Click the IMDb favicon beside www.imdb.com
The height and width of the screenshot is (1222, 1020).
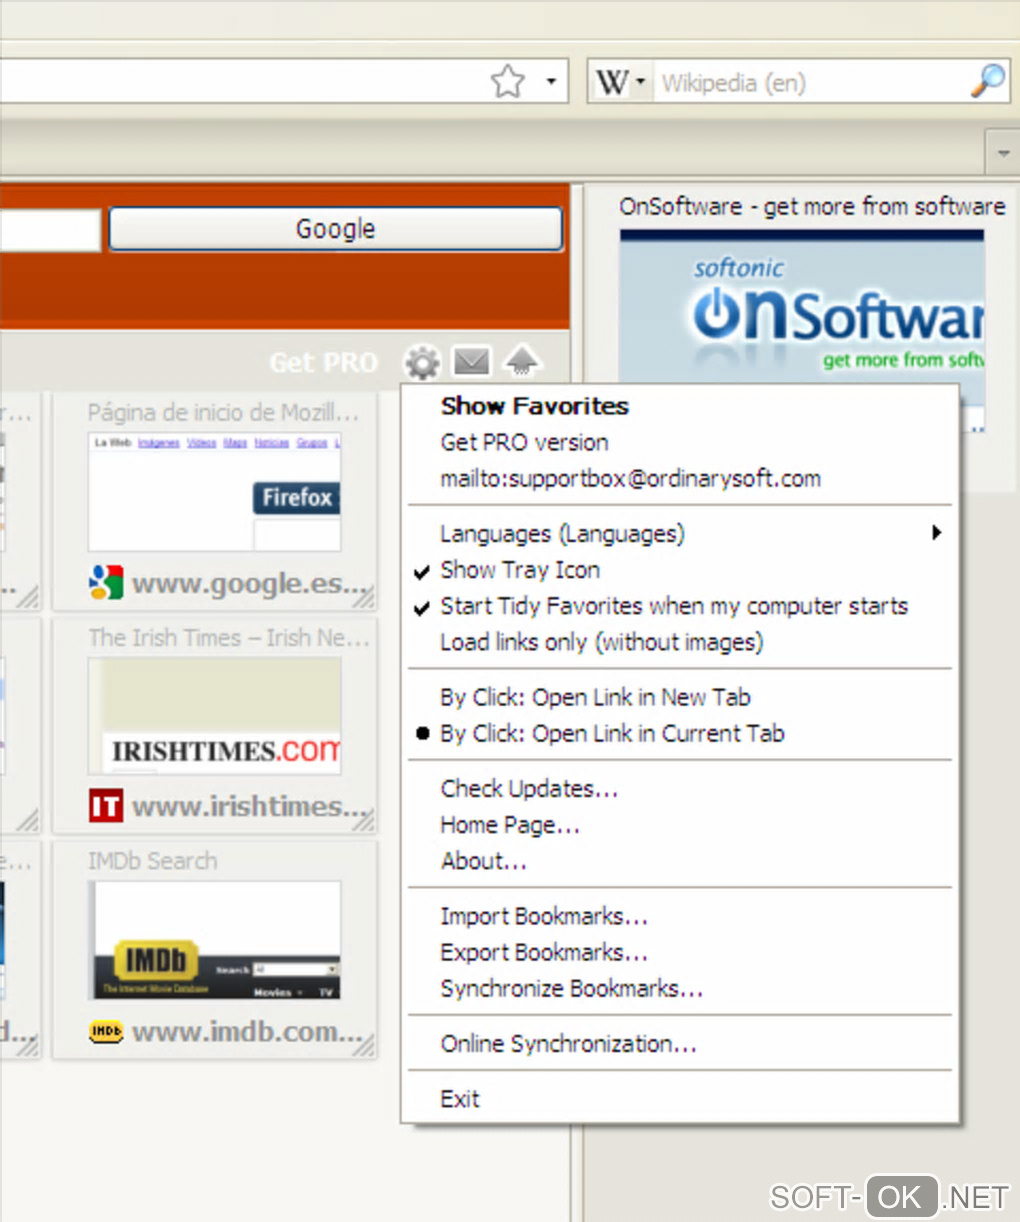[x=105, y=1031]
